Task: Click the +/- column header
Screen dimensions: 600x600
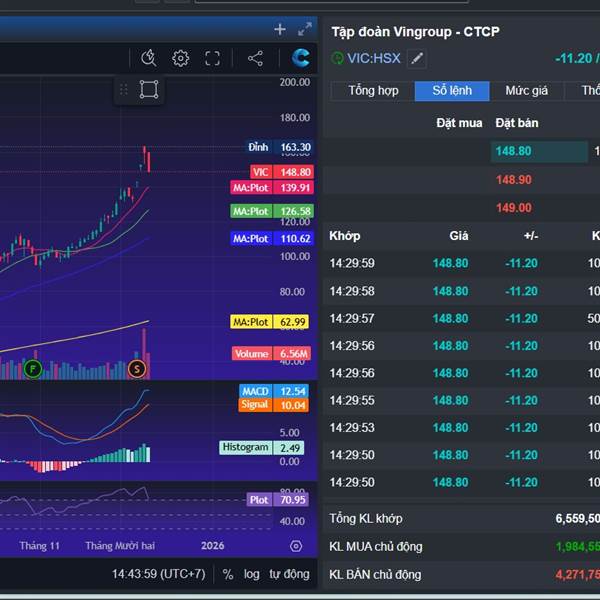Action: [x=531, y=236]
